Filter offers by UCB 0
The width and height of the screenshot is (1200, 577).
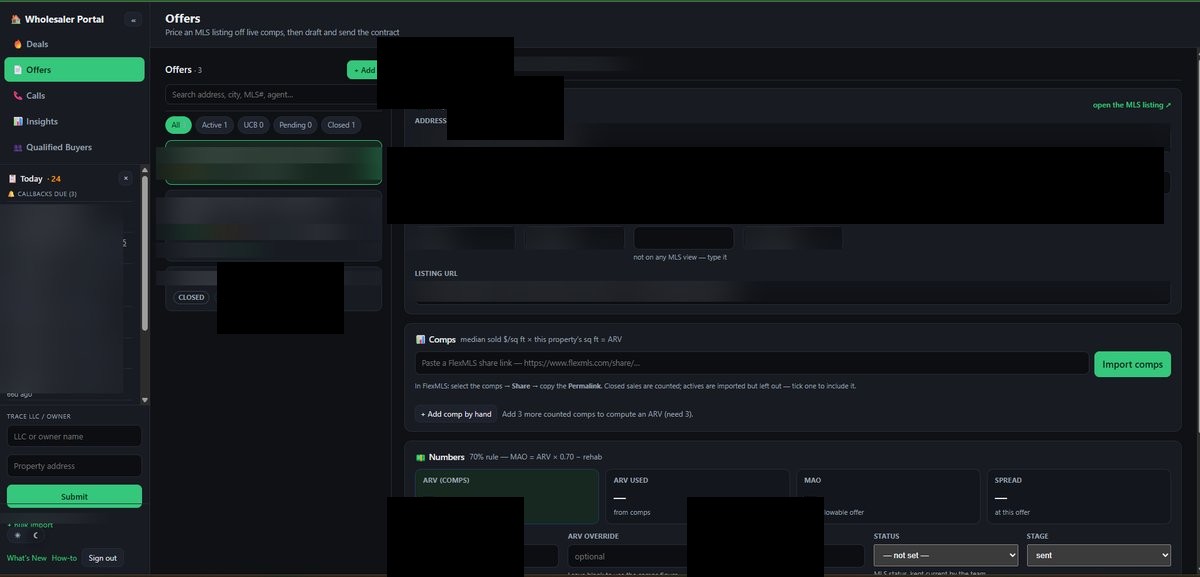tap(253, 125)
